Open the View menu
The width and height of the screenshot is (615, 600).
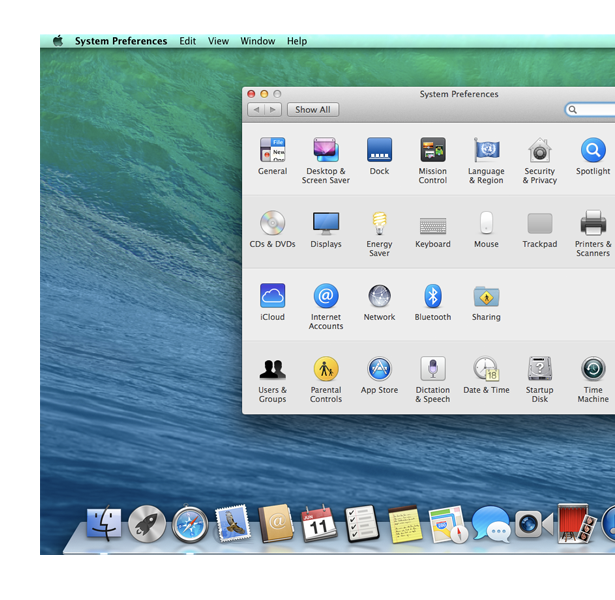(218, 41)
